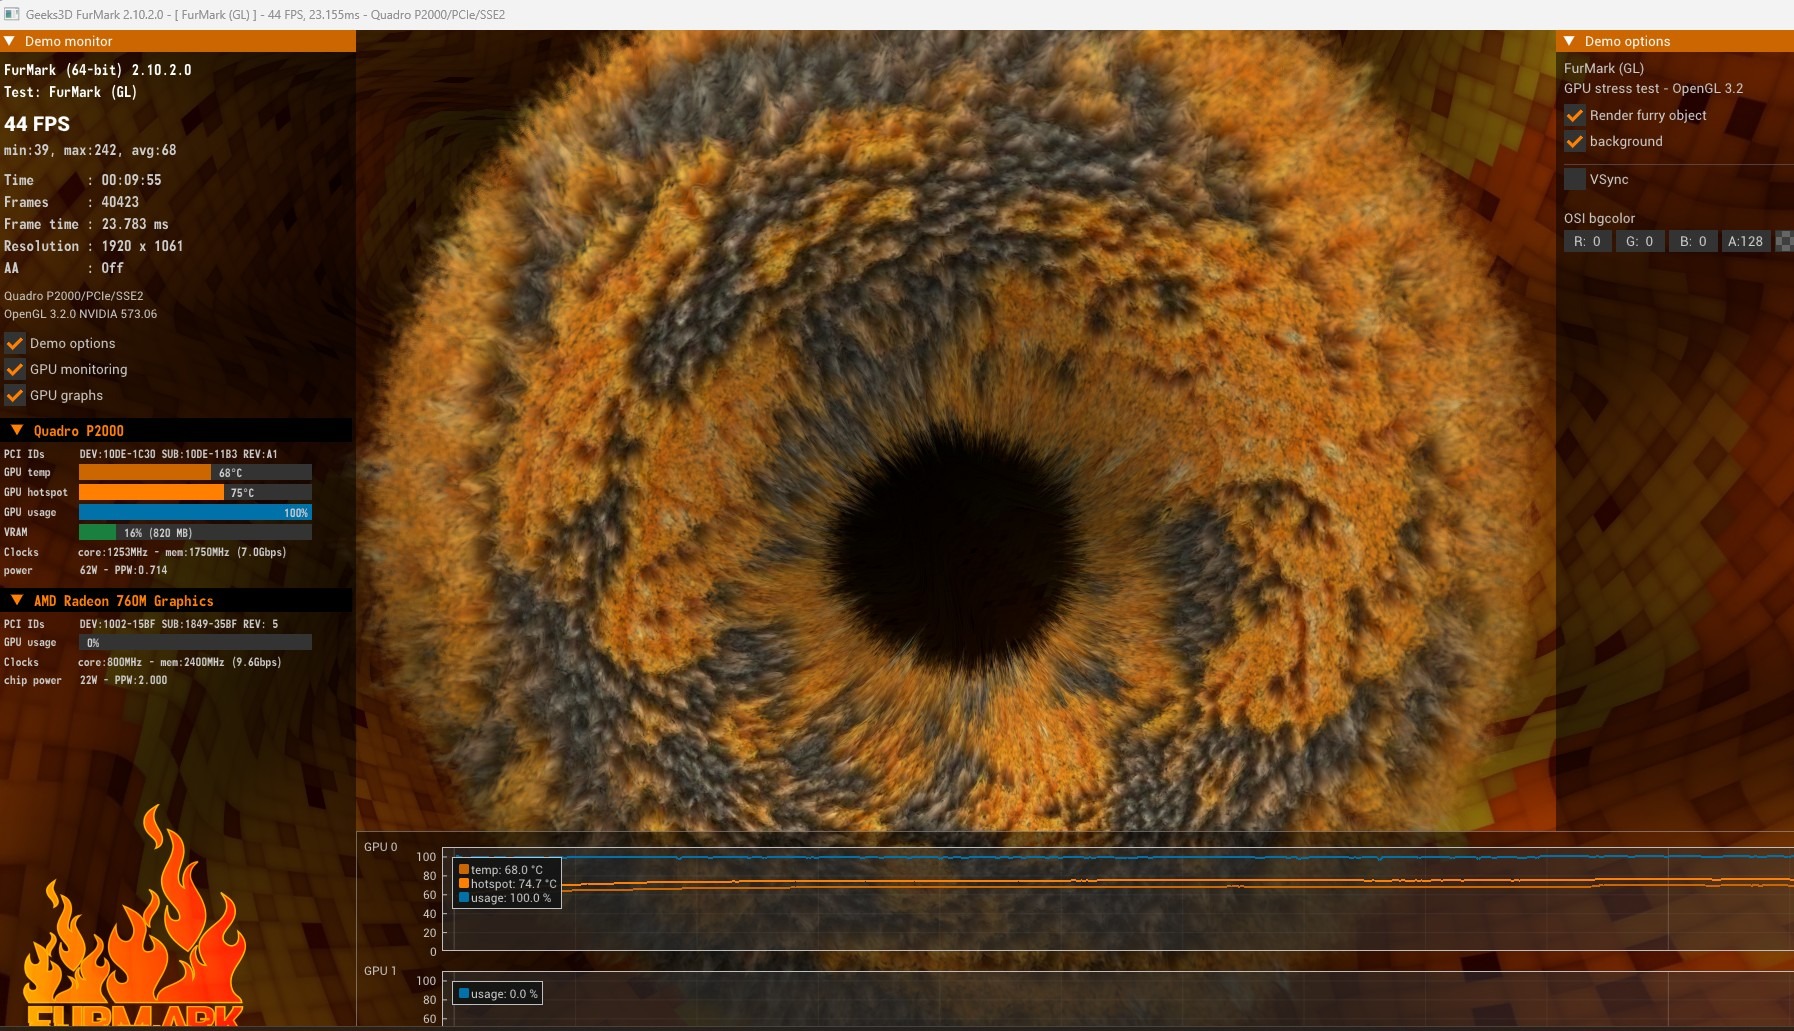
Task: Click the OSI bgcolor B: 0 field
Action: 1693,241
